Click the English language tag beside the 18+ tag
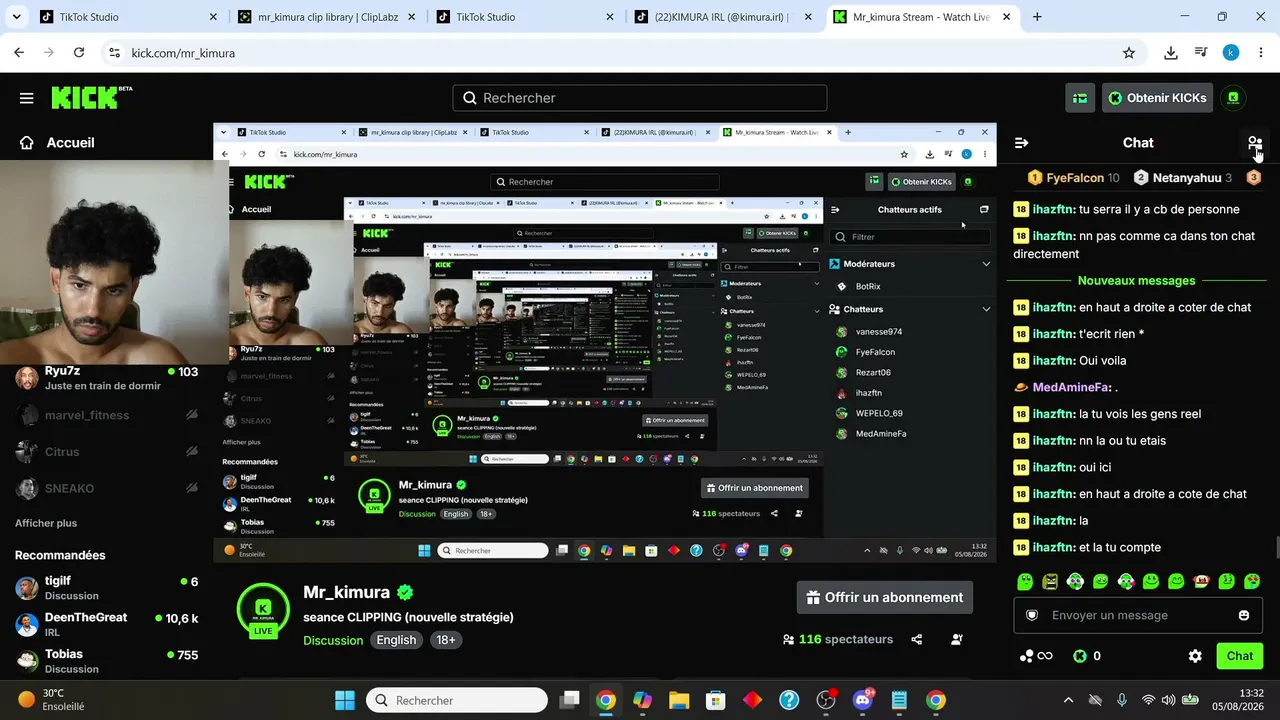 pyautogui.click(x=396, y=640)
